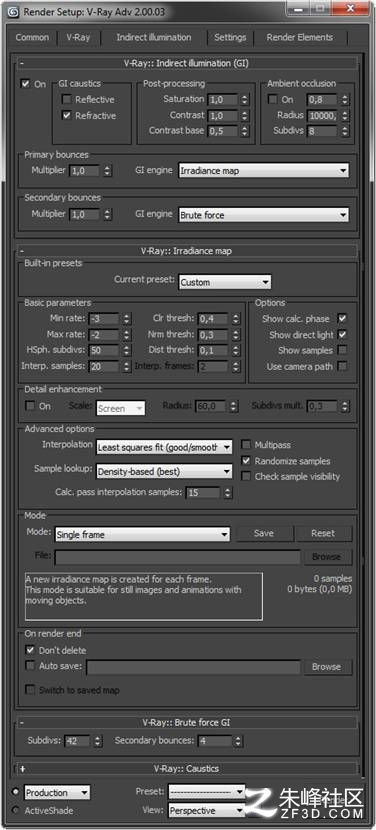
Task: Select the ActiveShade radio button
Action: [x=15, y=810]
